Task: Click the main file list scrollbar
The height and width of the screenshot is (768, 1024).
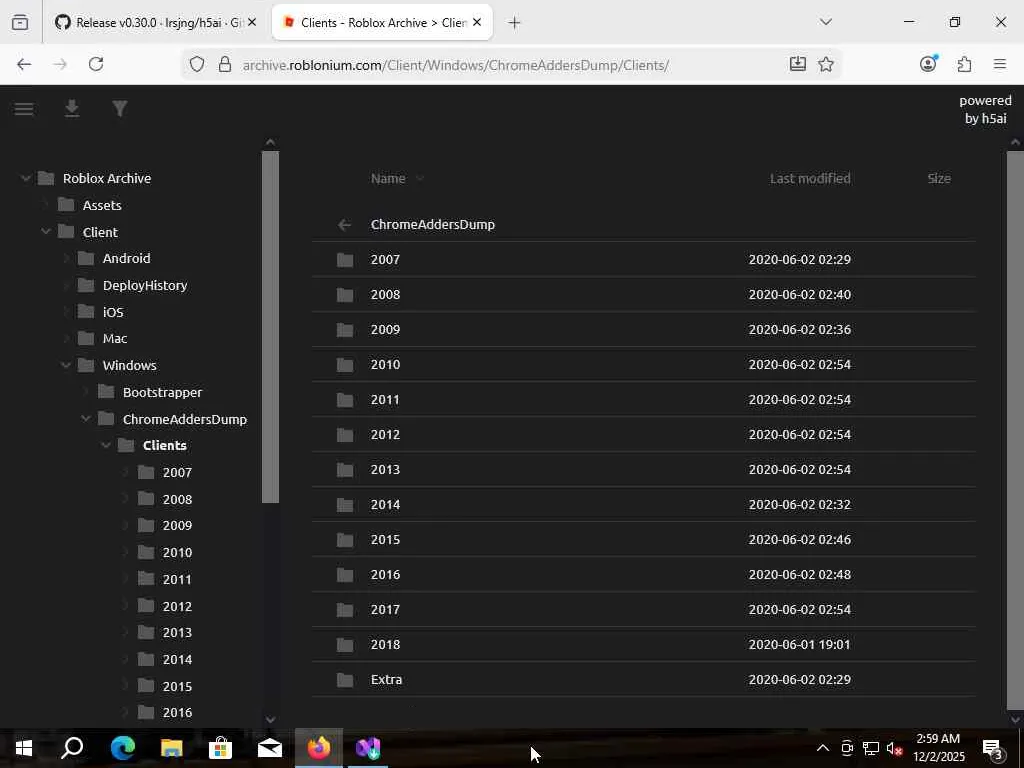Action: [x=1015, y=430]
